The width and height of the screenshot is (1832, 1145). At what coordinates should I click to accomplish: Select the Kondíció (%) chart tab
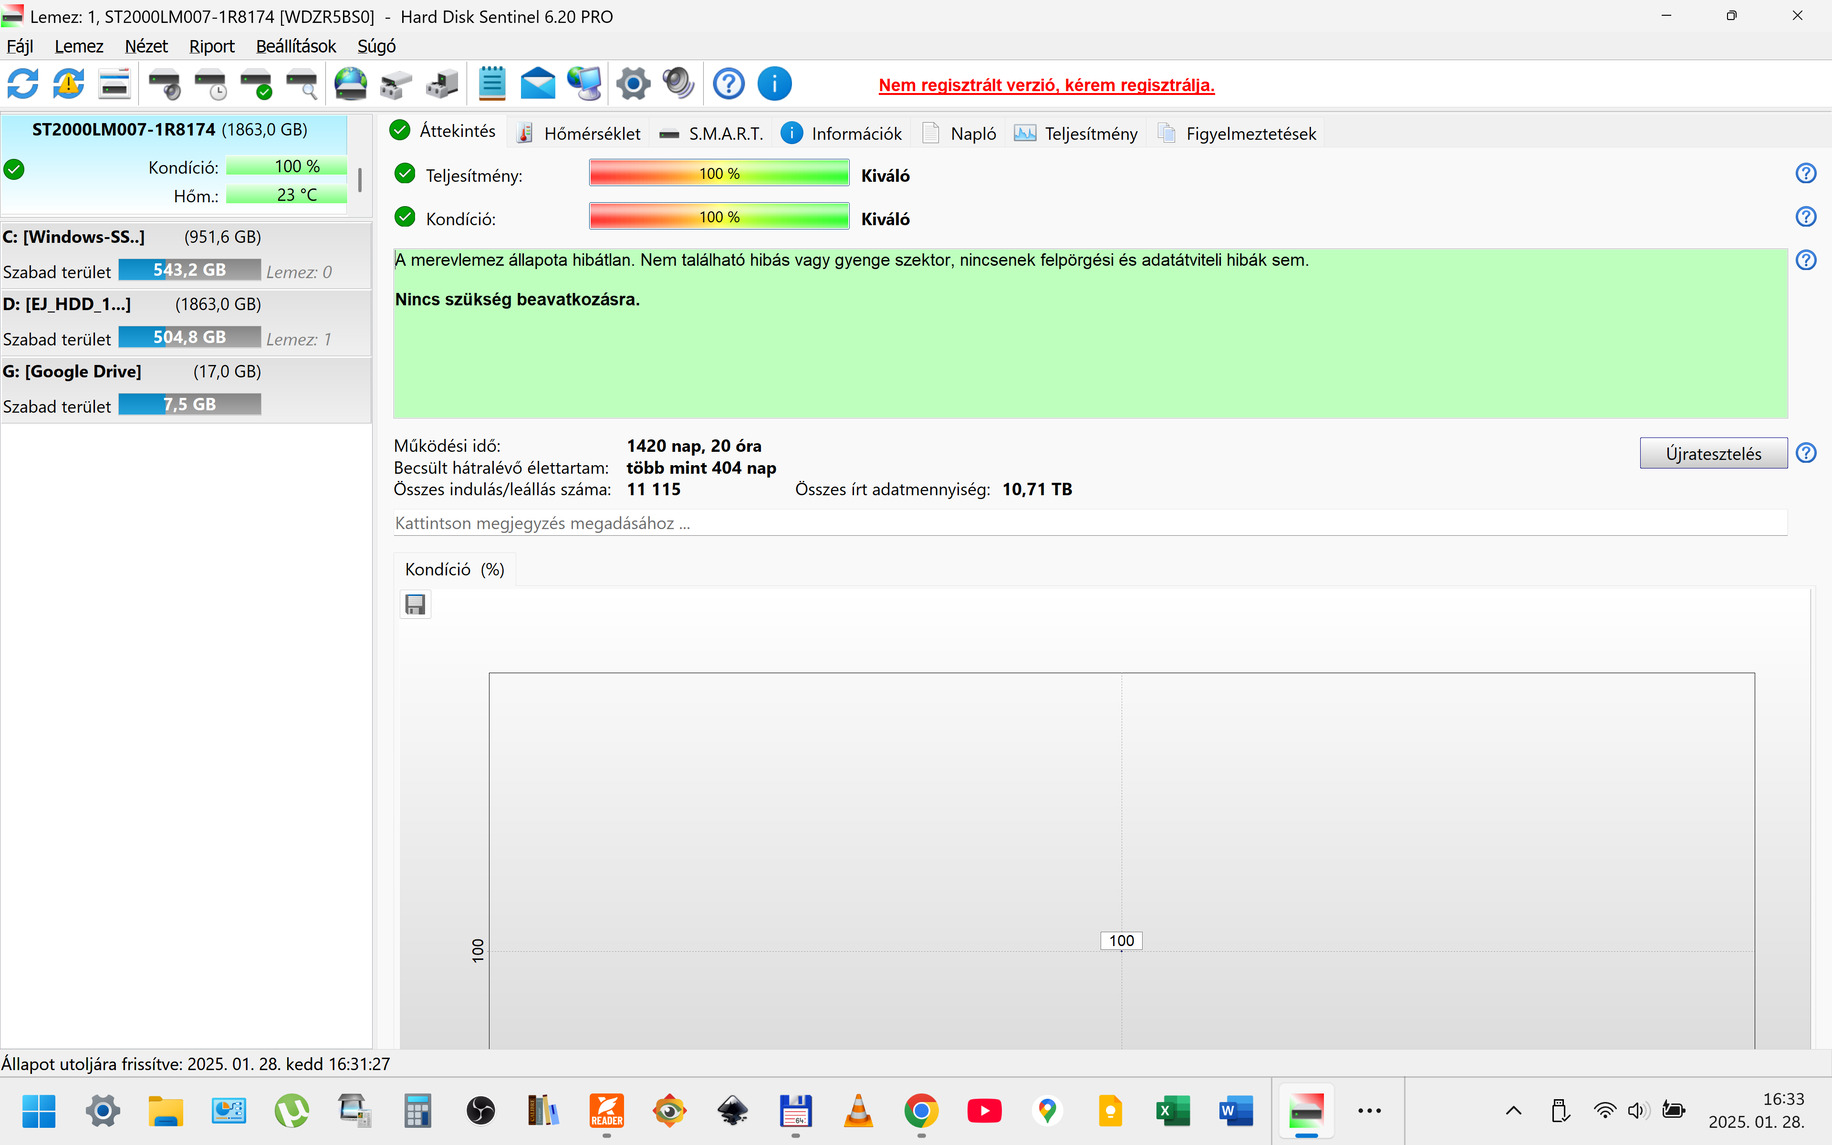[x=455, y=569]
